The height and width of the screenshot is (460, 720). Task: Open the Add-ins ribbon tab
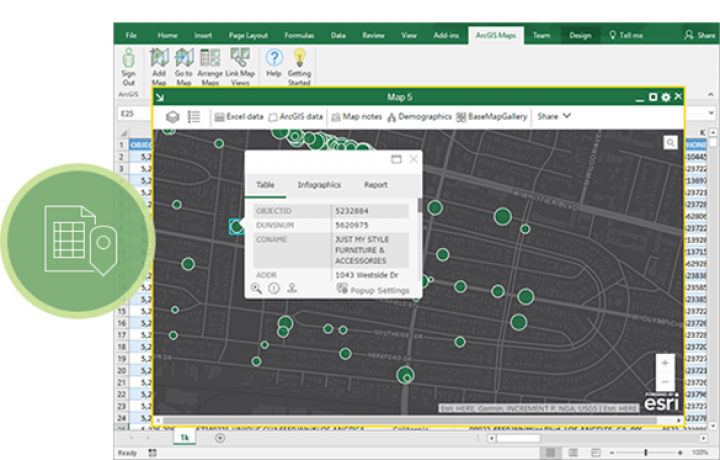pos(446,35)
